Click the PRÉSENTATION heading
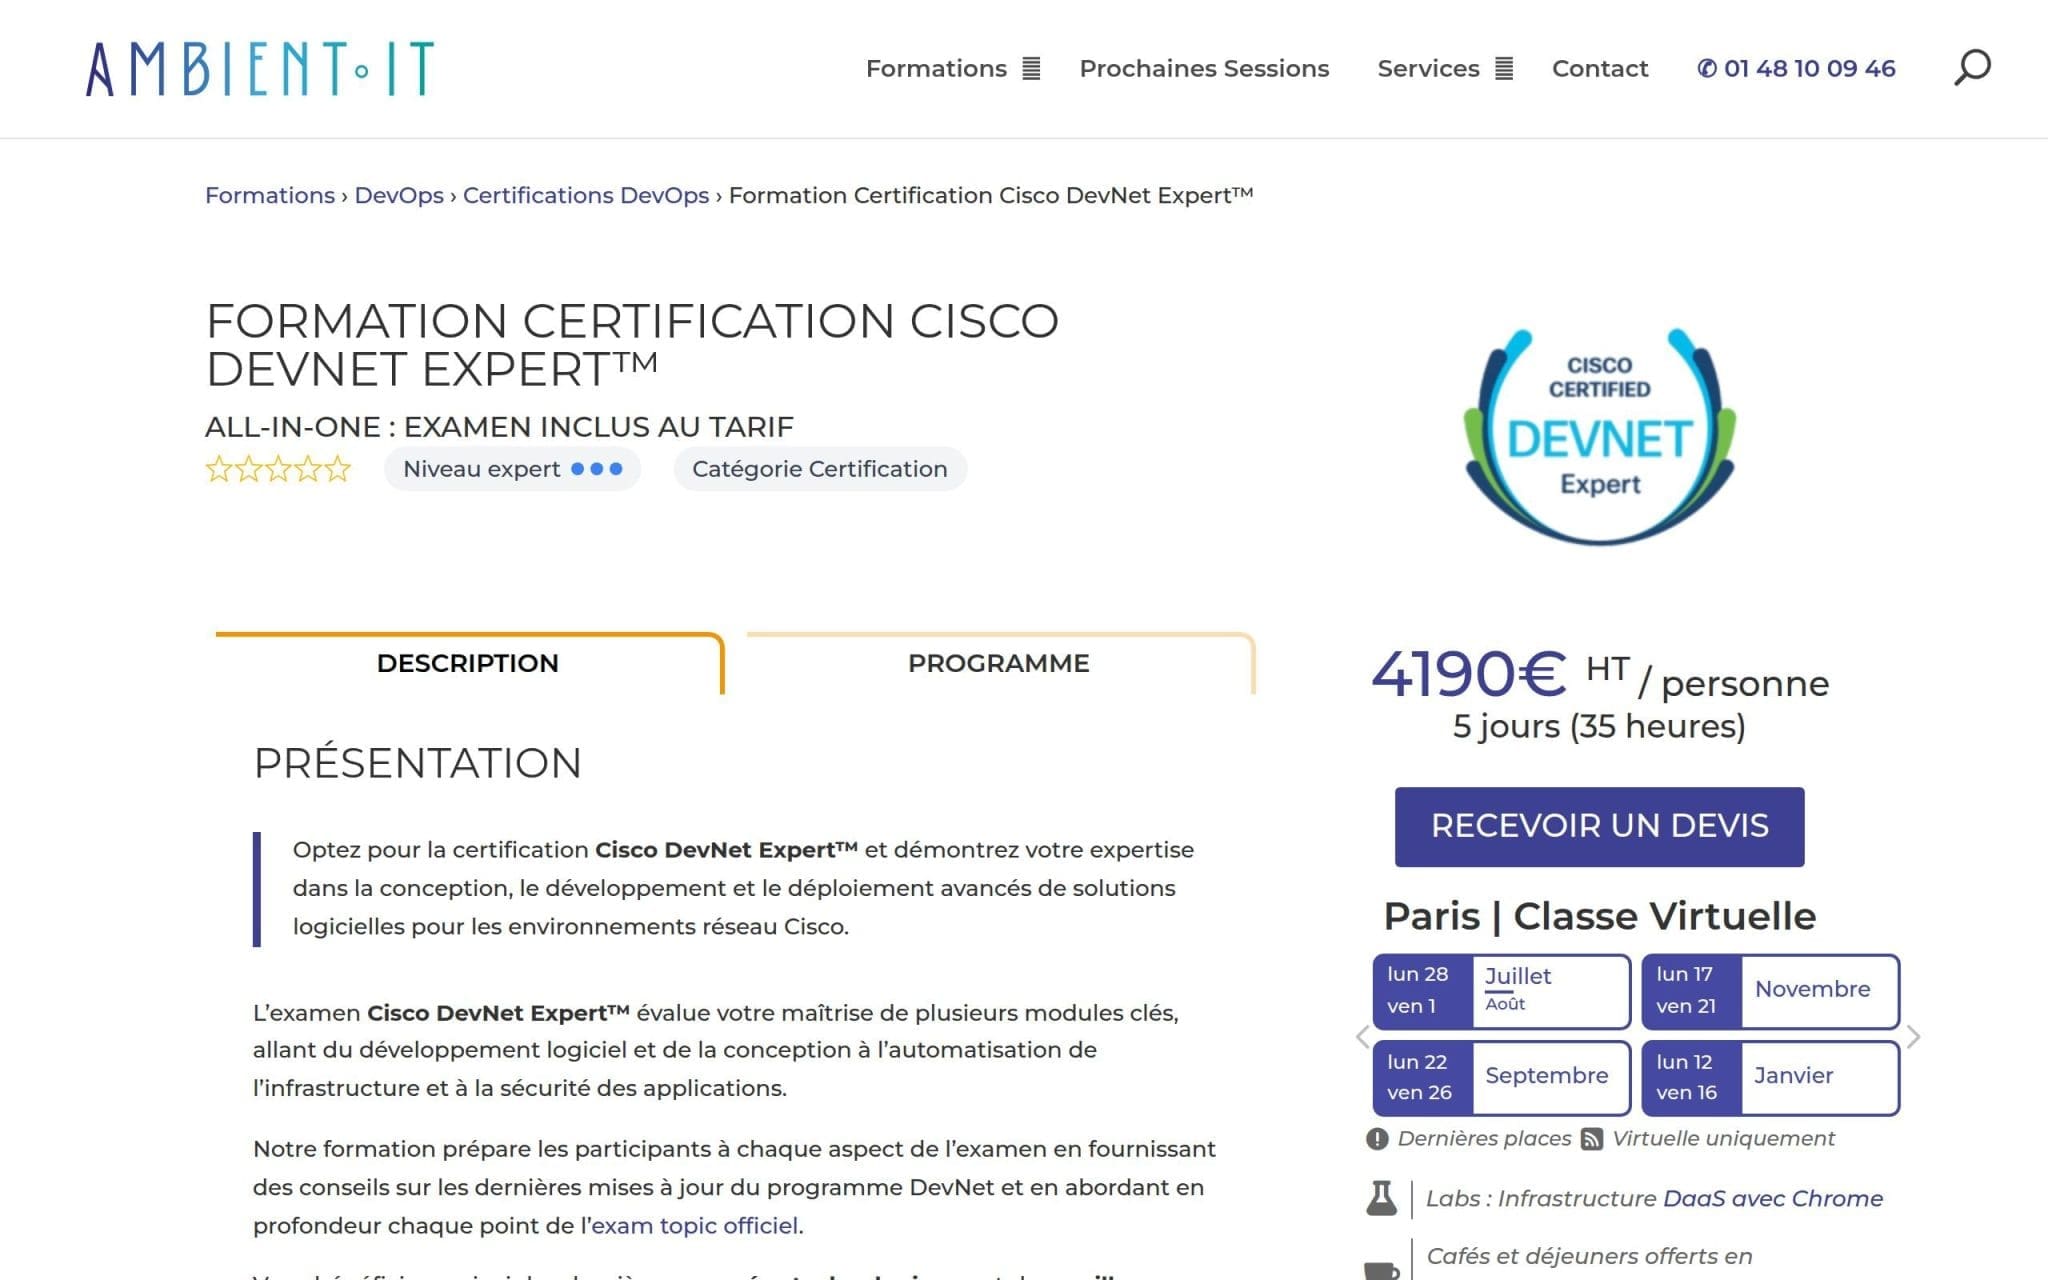Image resolution: width=2048 pixels, height=1280 pixels. (x=417, y=763)
